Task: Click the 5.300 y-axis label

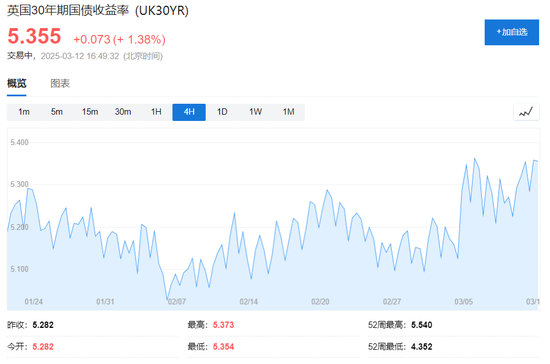Action: pos(19,184)
